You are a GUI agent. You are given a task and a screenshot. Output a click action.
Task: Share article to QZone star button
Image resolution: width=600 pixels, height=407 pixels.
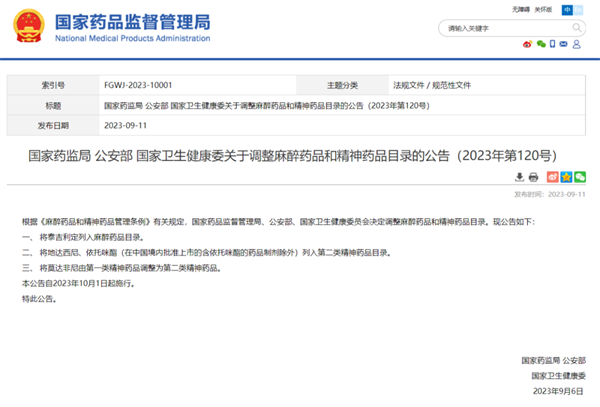click(x=564, y=177)
